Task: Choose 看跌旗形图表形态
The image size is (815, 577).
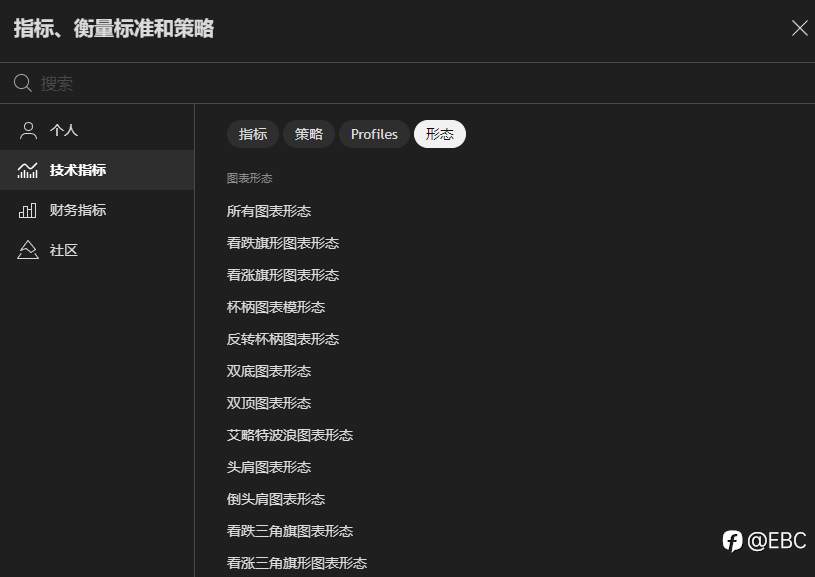Action: 283,243
